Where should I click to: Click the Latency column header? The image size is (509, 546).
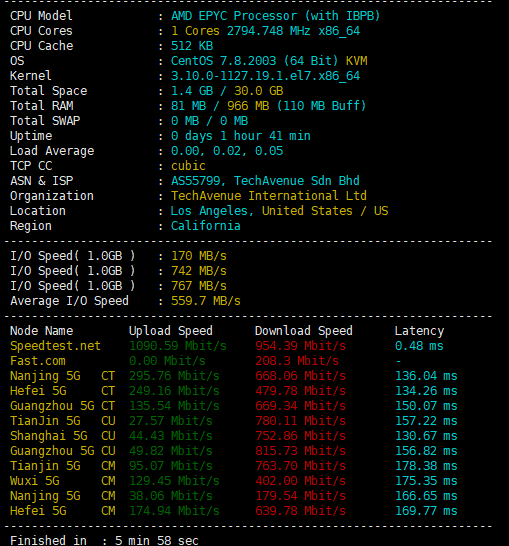coord(420,331)
